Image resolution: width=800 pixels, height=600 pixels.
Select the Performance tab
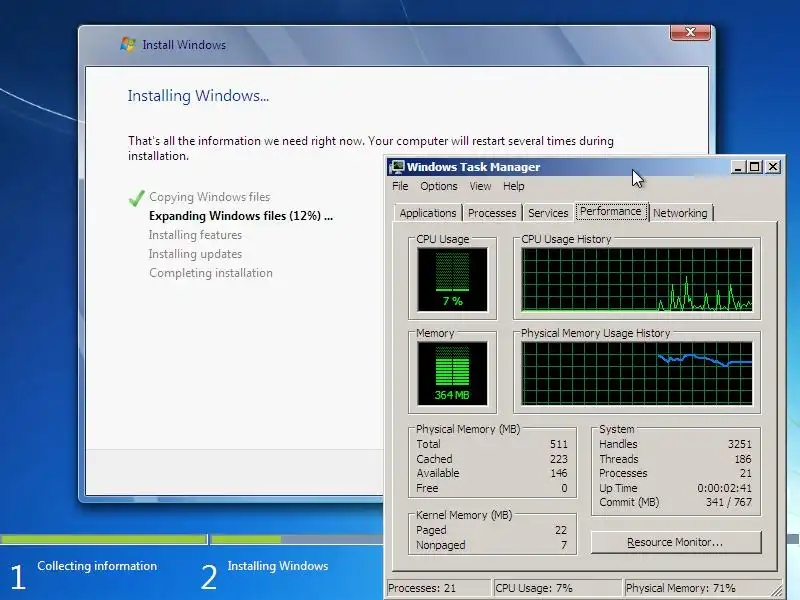point(611,211)
